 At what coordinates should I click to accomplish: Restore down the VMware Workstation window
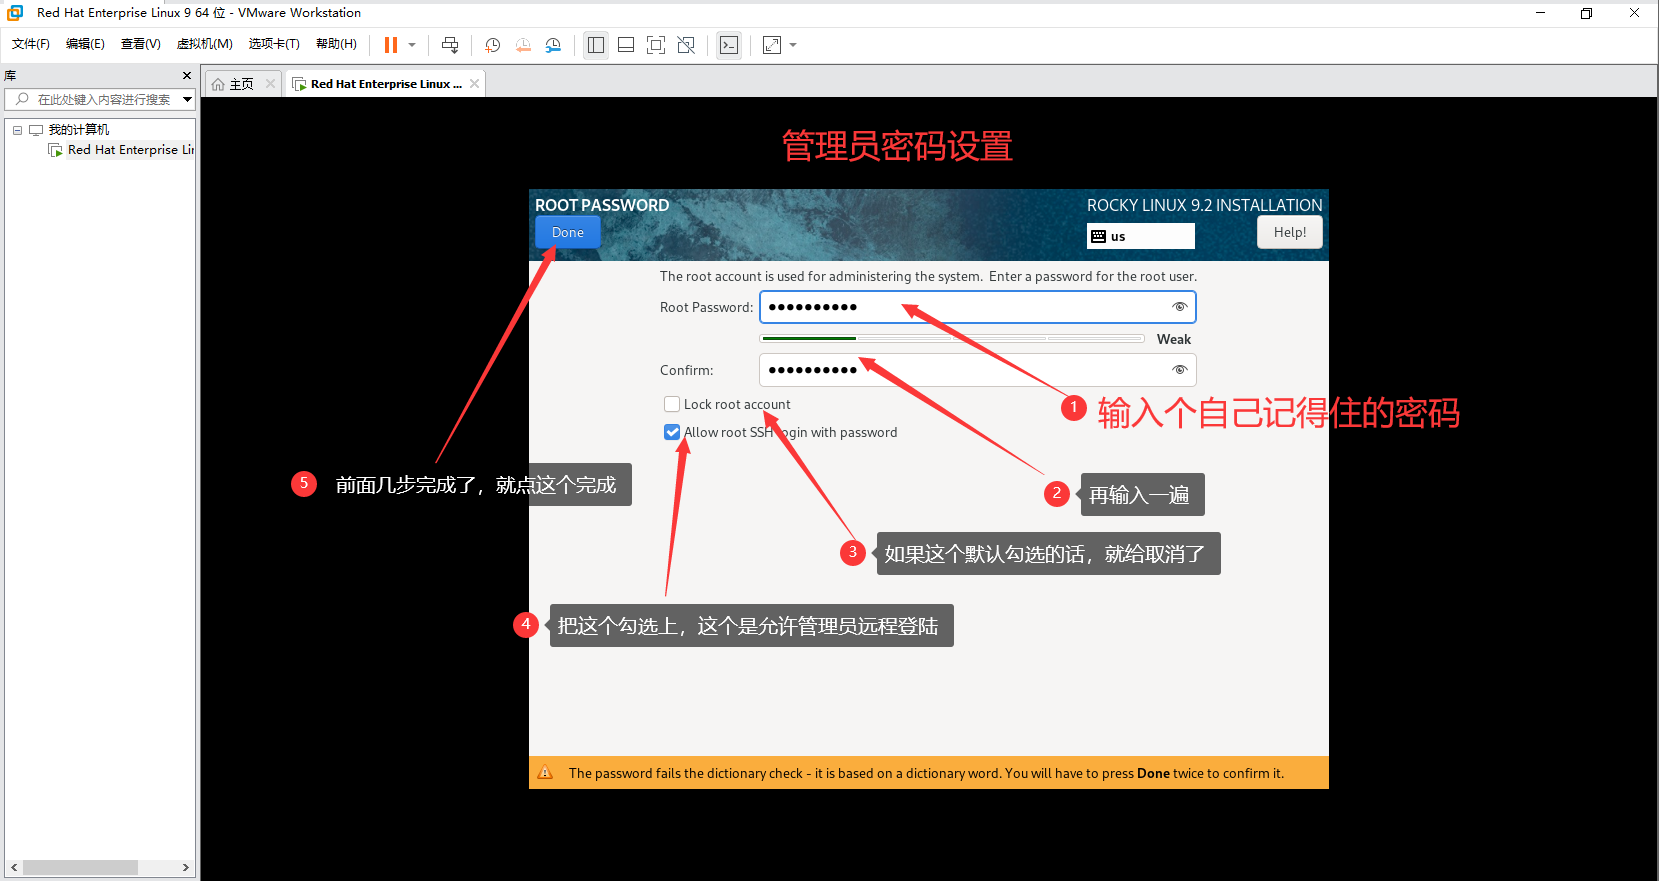click(1586, 13)
